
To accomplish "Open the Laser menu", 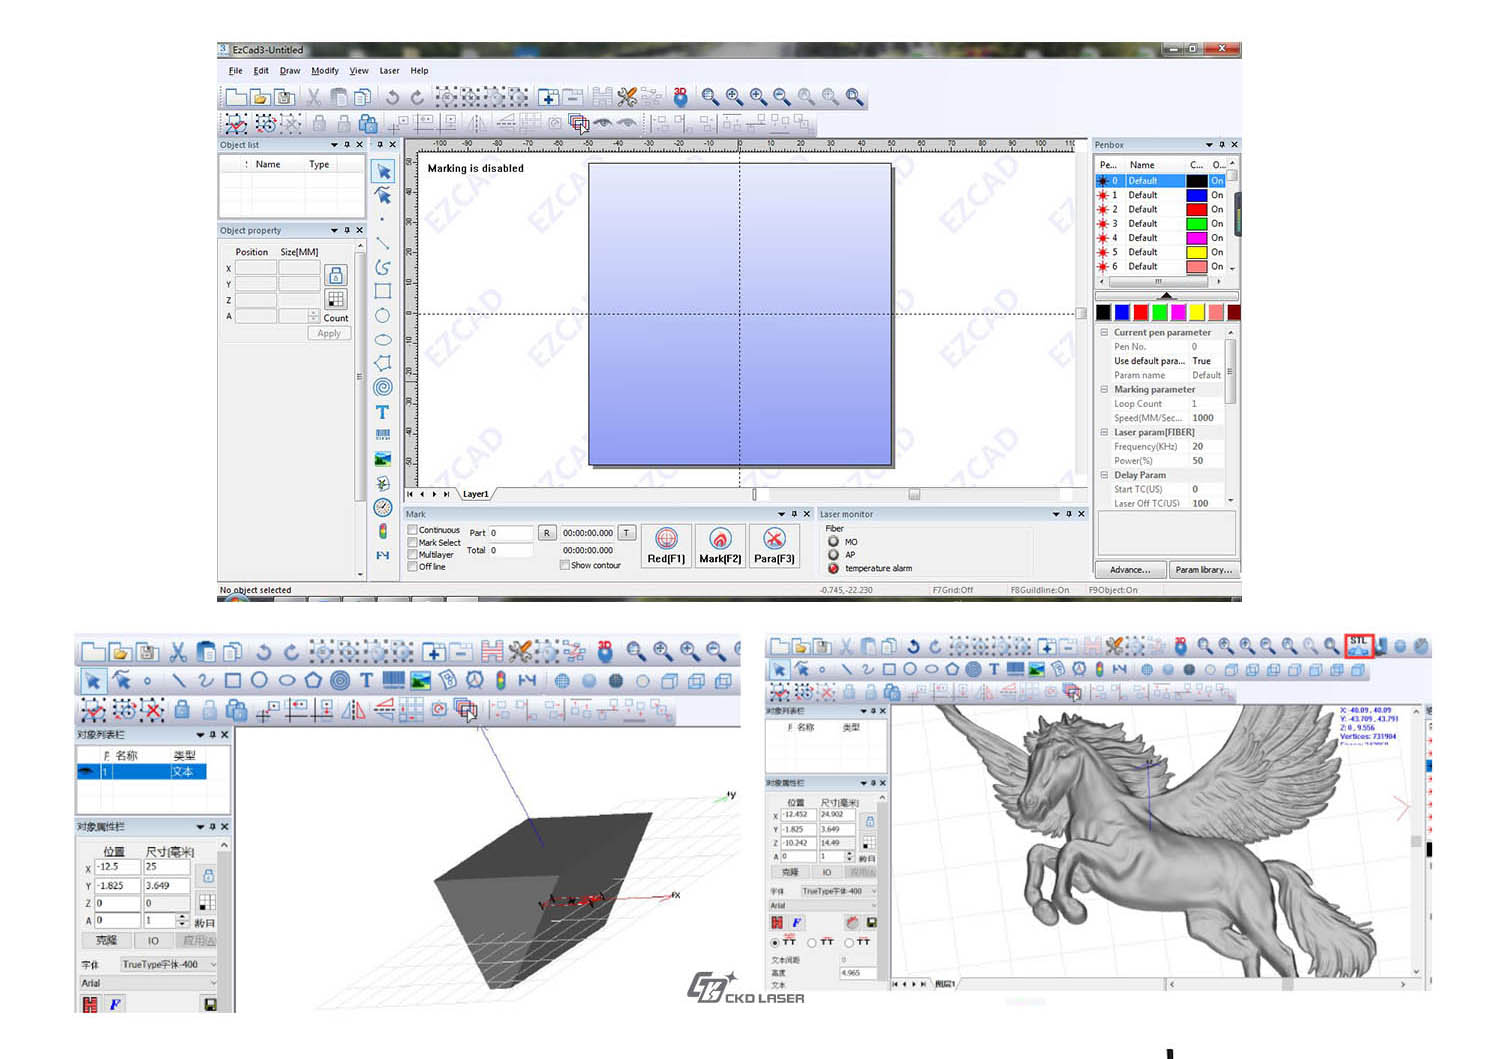I will pyautogui.click(x=389, y=70).
